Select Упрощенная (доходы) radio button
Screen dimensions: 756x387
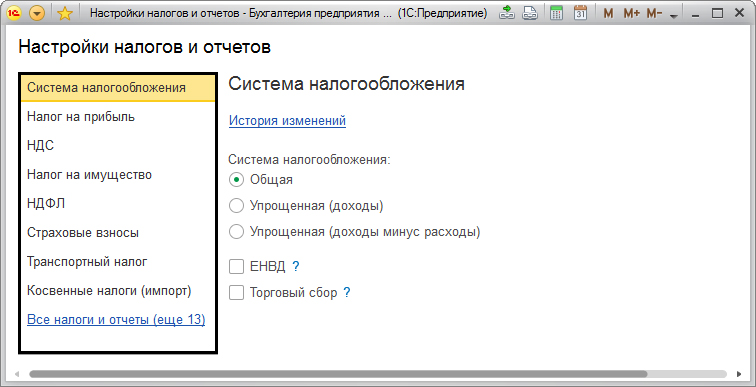(236, 206)
